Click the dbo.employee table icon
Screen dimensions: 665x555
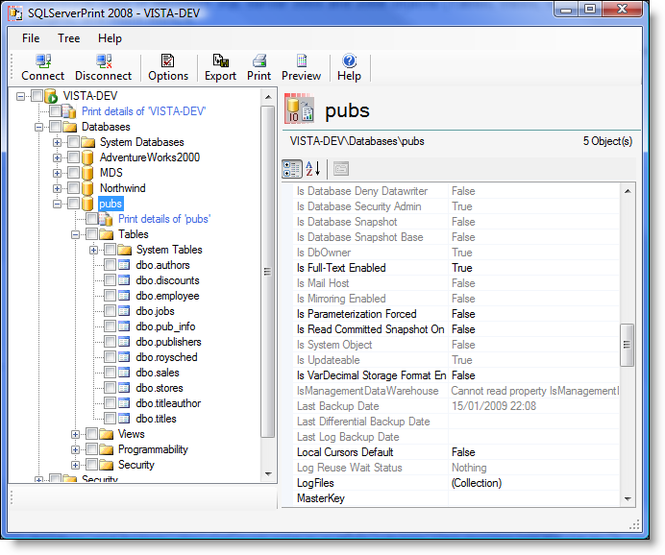(124, 296)
